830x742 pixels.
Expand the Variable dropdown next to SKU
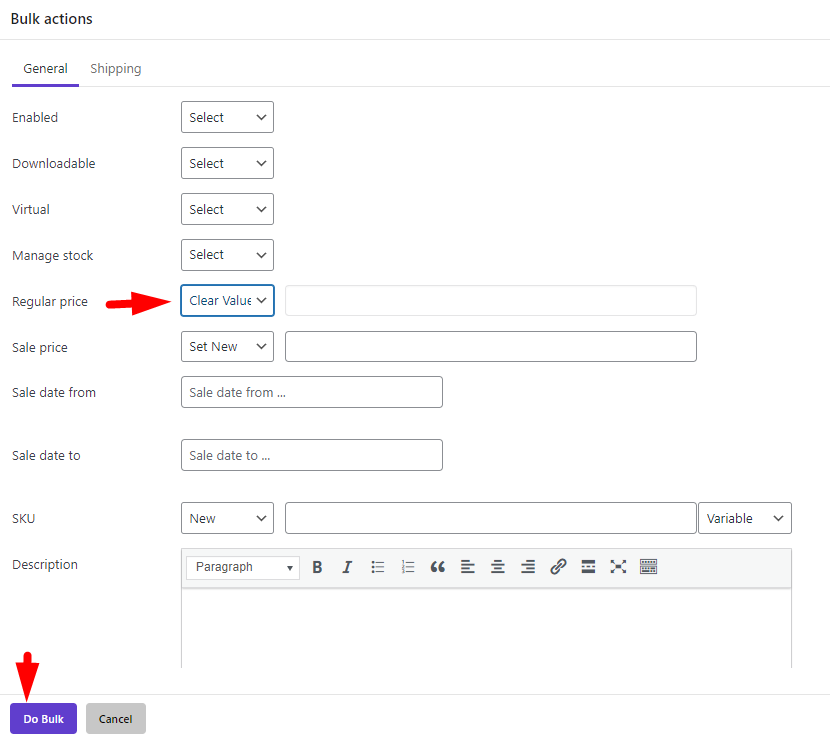744,518
